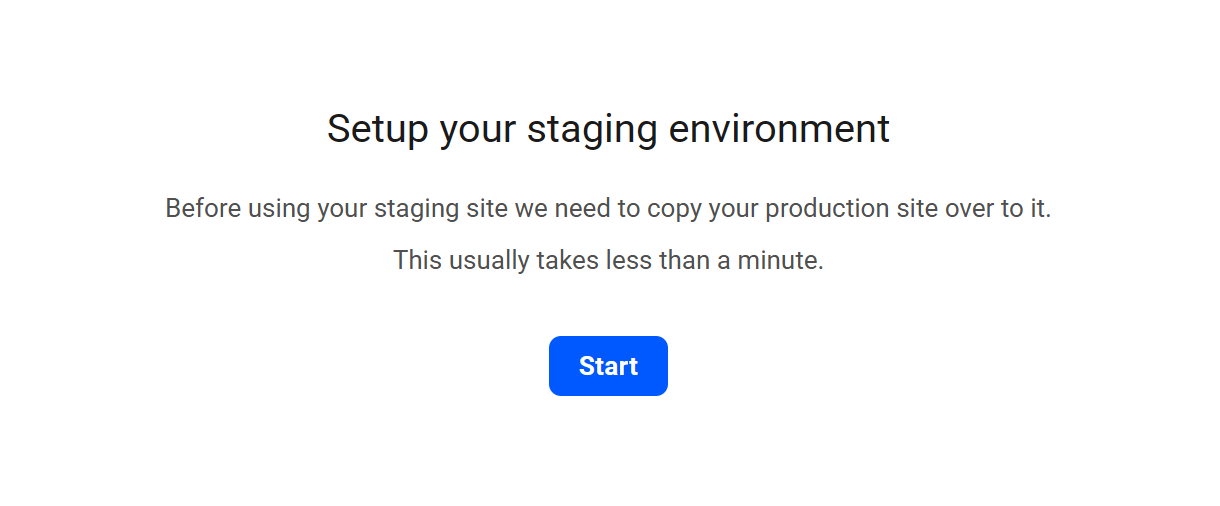
Task: Click the word "This" in the second line
Action: (x=415, y=261)
